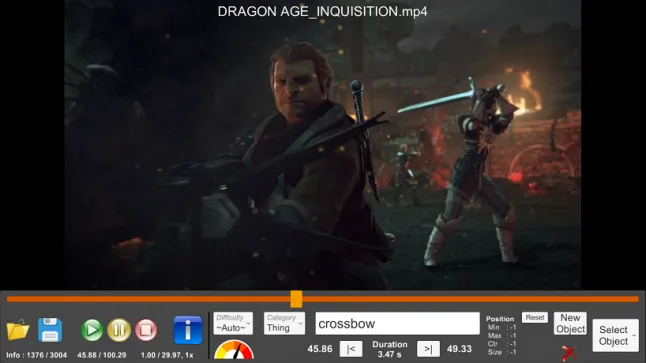The width and height of the screenshot is (646, 363).
Task: Stop the video with the red stop button
Action: [146, 330]
